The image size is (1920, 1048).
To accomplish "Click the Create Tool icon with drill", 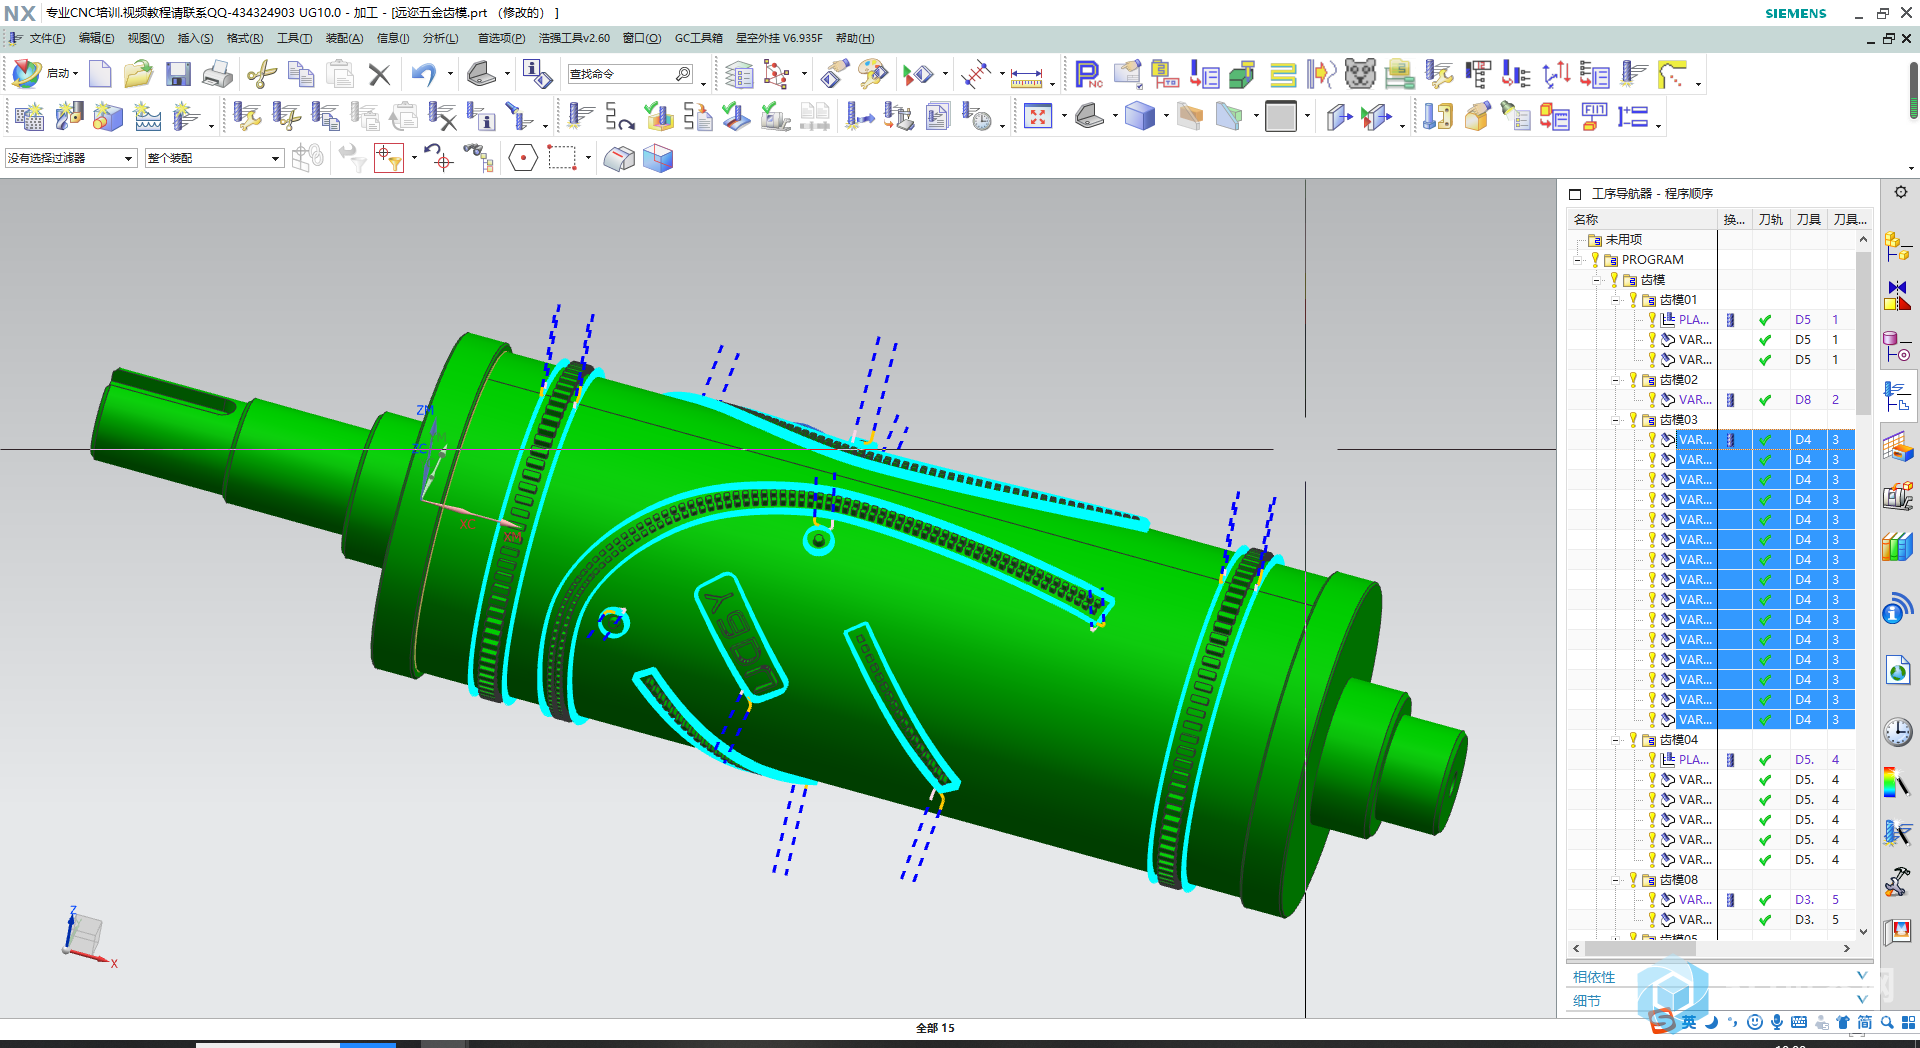I will tap(69, 117).
